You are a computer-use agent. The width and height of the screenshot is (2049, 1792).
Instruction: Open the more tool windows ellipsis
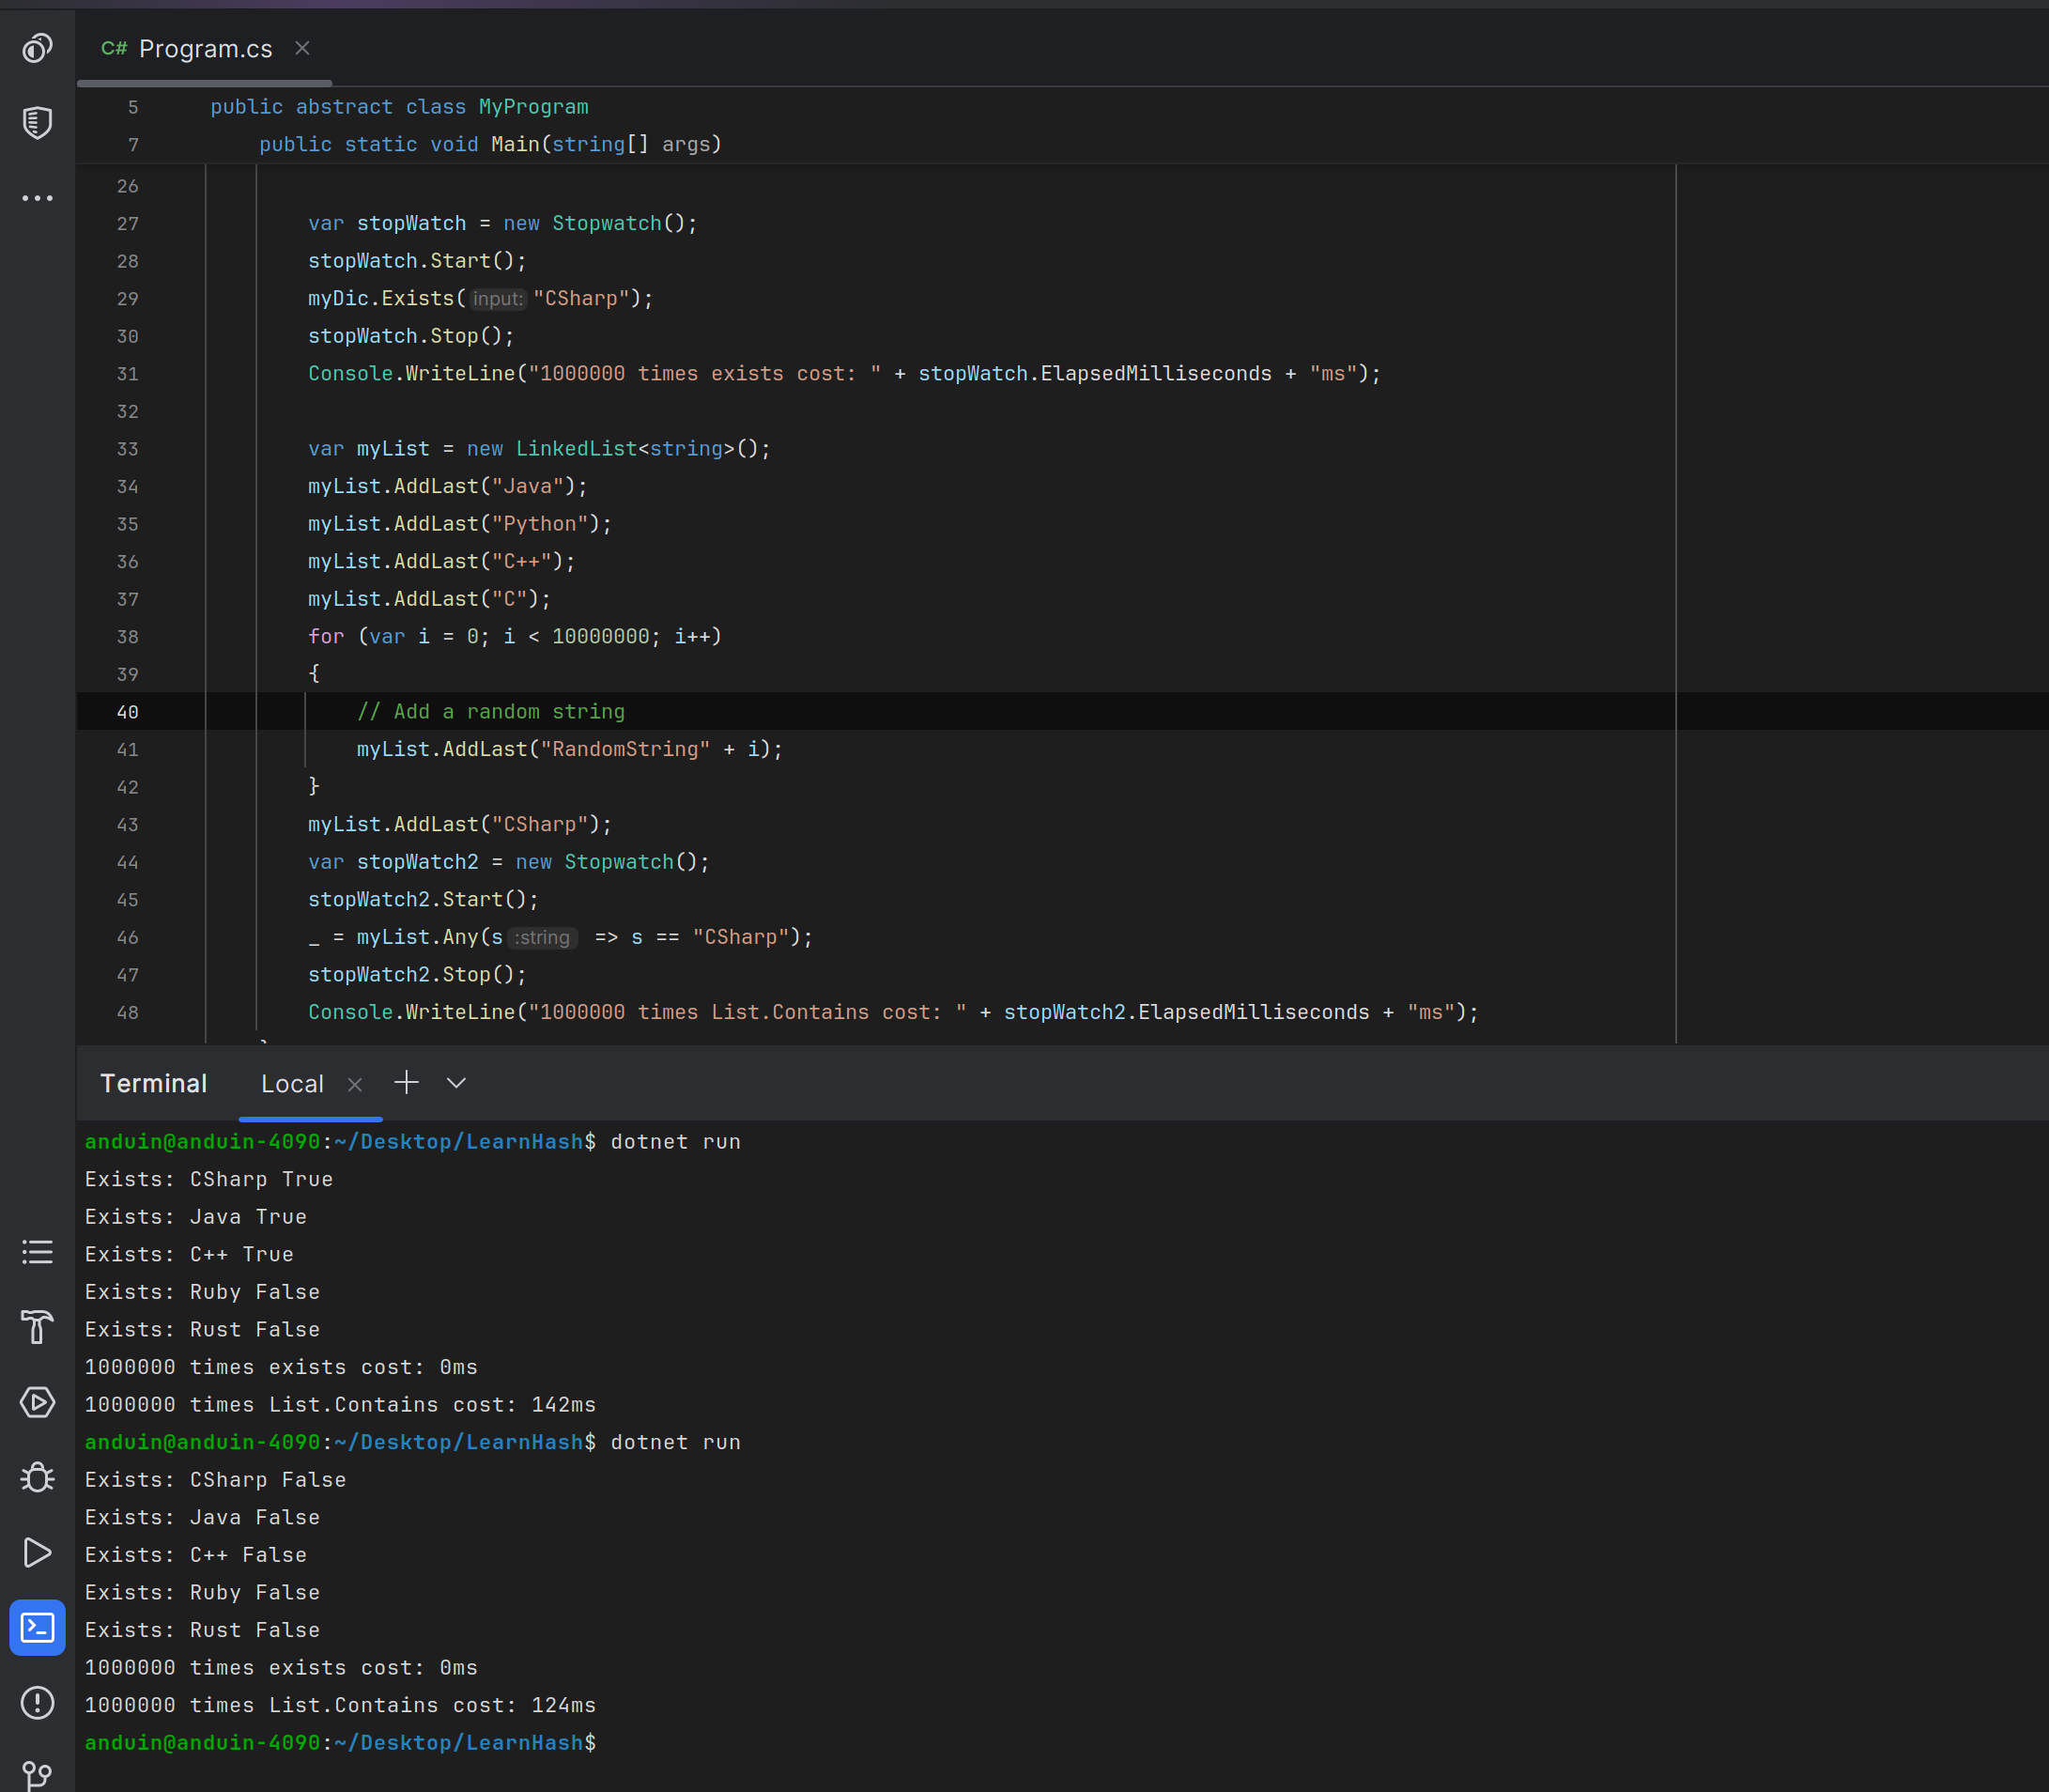click(37, 198)
